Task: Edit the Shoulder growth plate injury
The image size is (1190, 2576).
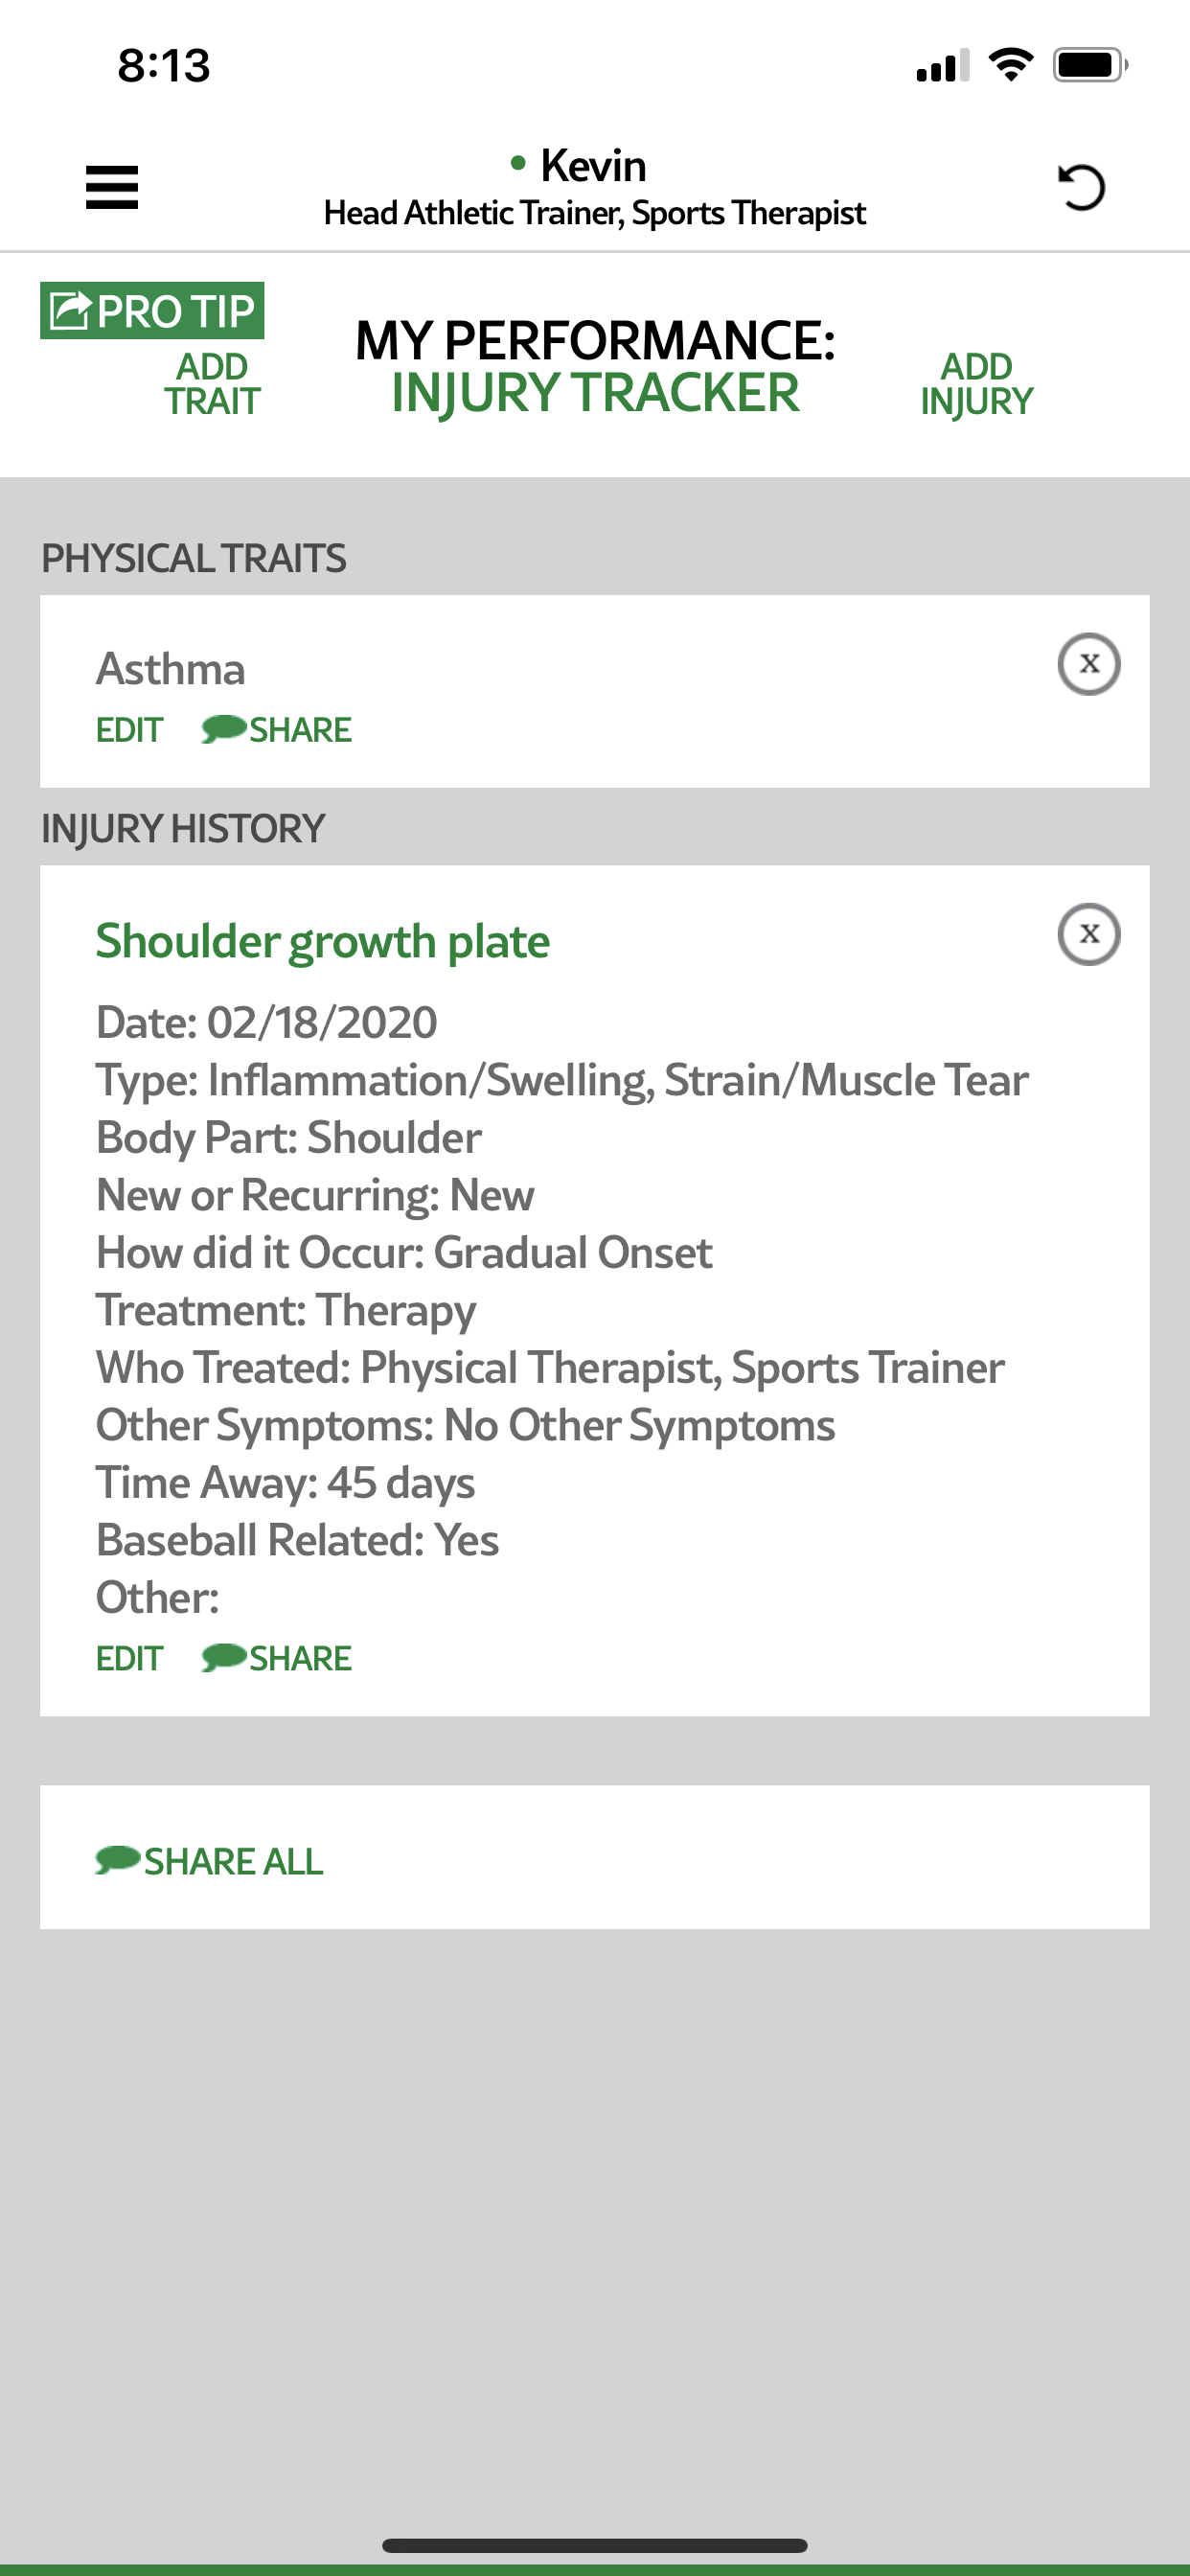Action: pos(129,1659)
